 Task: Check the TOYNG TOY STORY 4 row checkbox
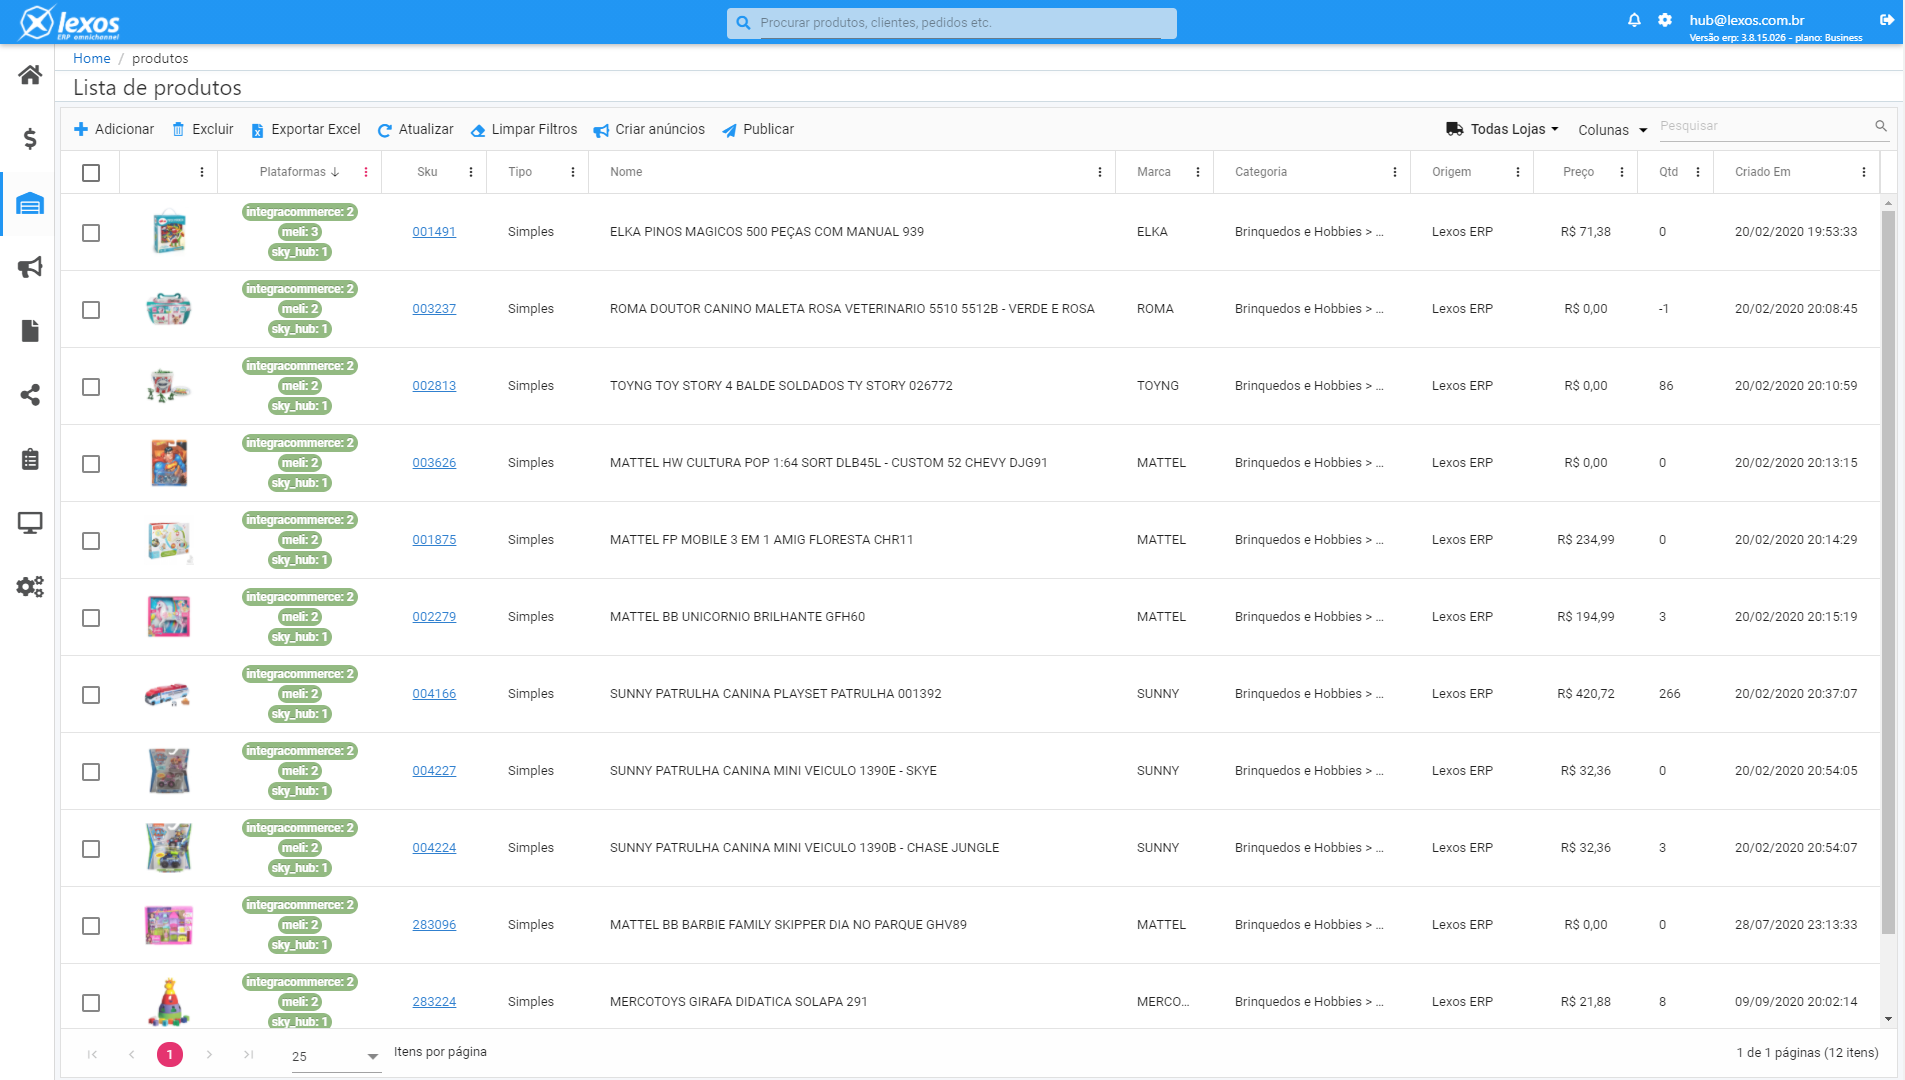coord(91,387)
